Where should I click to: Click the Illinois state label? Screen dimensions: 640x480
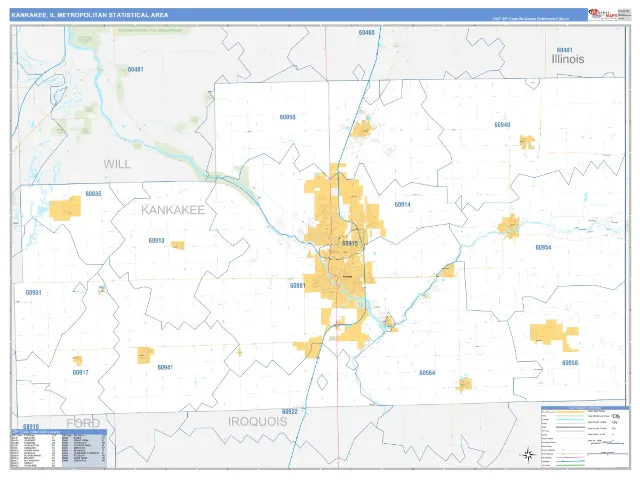point(568,59)
